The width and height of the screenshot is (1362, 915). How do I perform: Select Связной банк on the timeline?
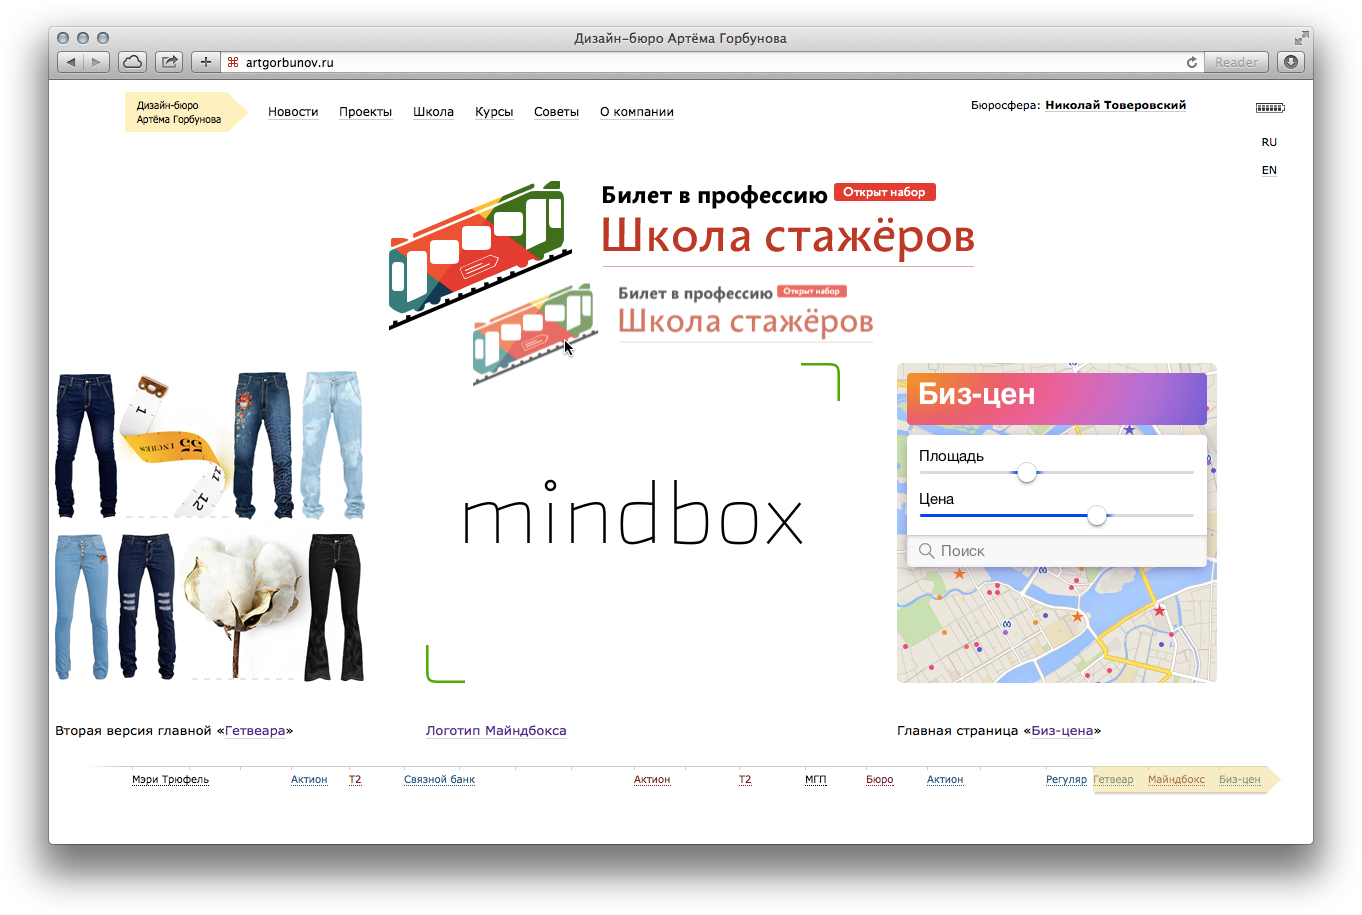[439, 780]
